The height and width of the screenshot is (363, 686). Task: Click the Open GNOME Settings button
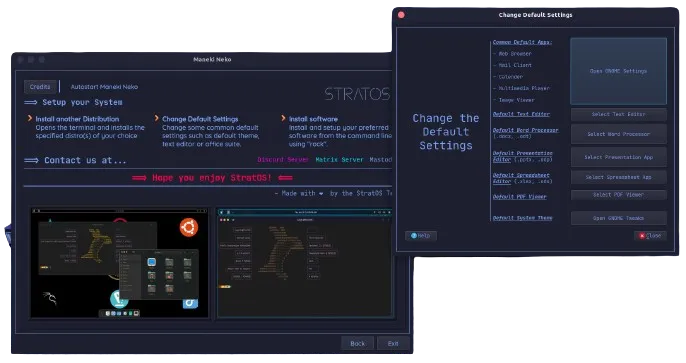tap(618, 71)
